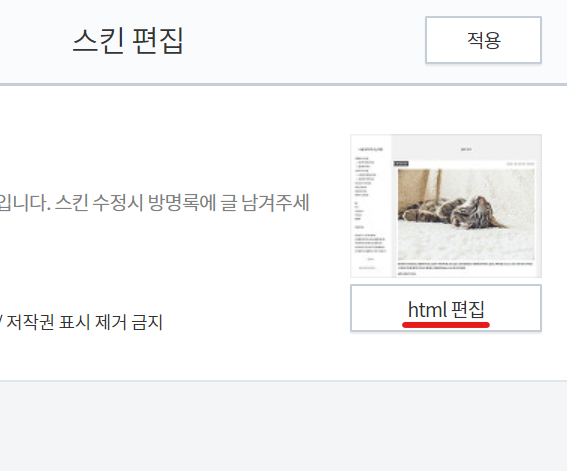Click the blog title in preview sidebar
The width and height of the screenshot is (567, 471).
click(x=371, y=149)
